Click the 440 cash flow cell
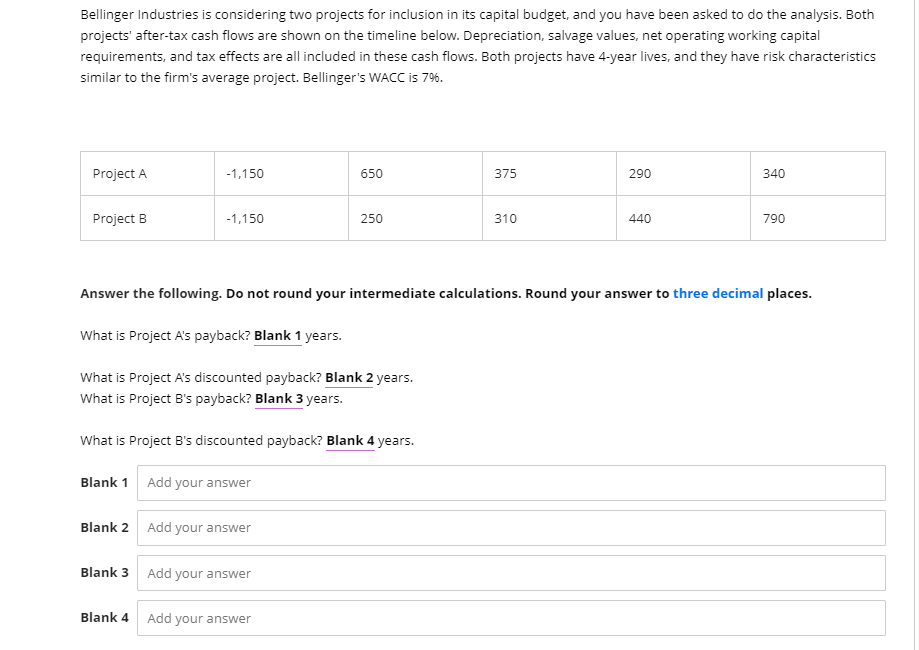The image size is (919, 650). pyautogui.click(x=683, y=219)
